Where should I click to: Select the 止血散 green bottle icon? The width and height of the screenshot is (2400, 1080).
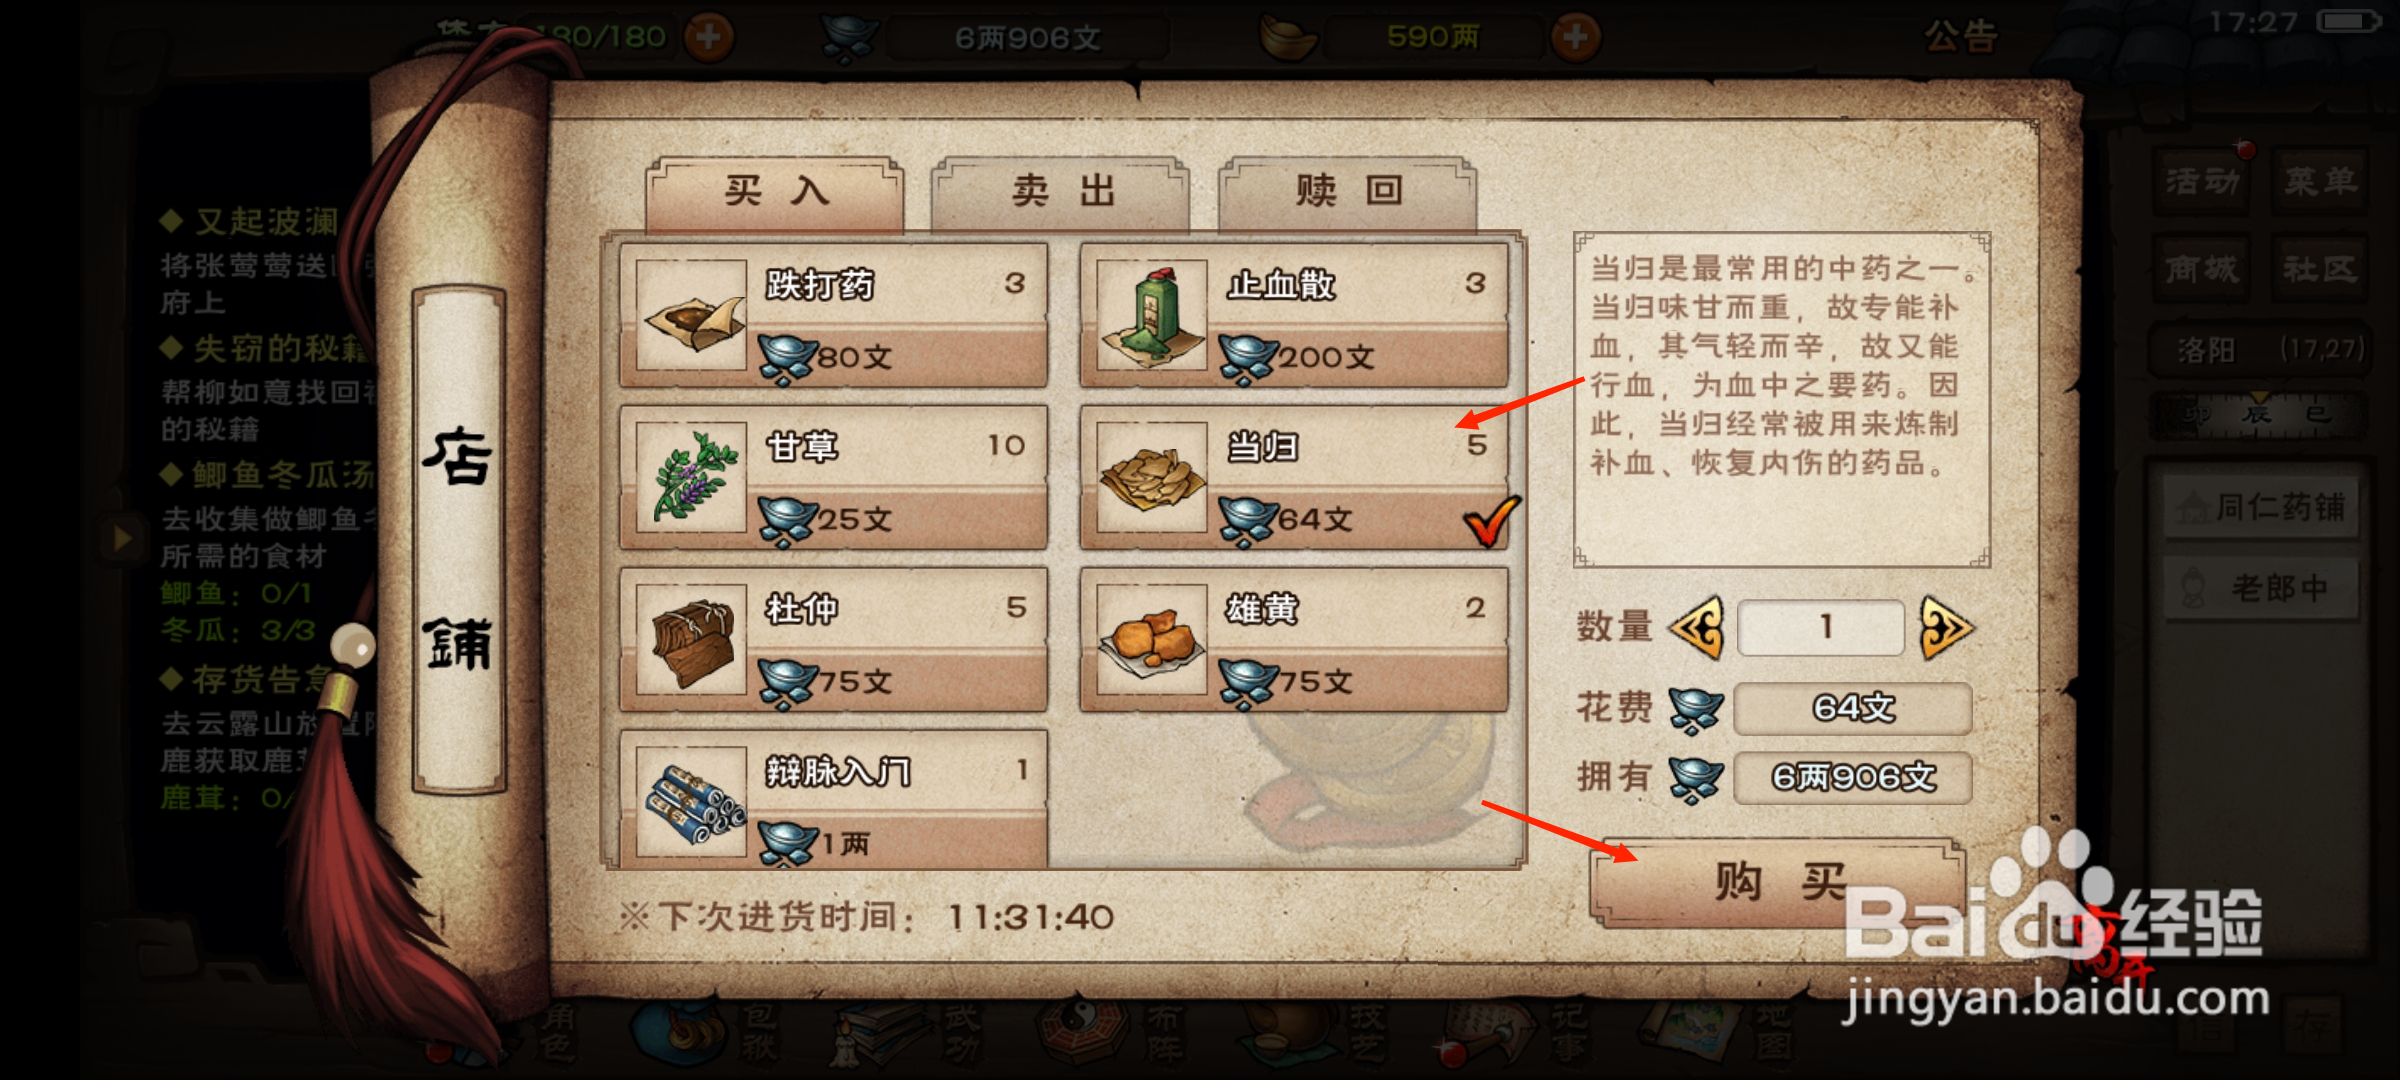pos(1152,315)
